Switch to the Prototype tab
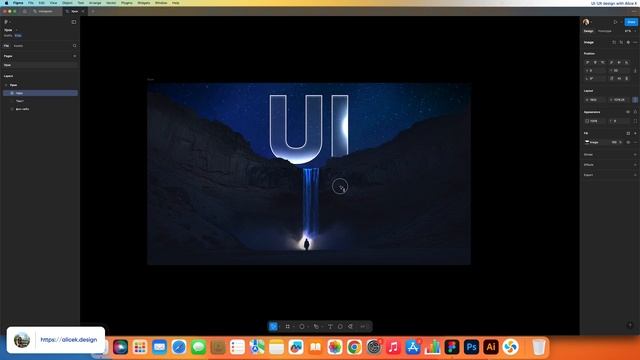640x360 pixels. click(604, 31)
